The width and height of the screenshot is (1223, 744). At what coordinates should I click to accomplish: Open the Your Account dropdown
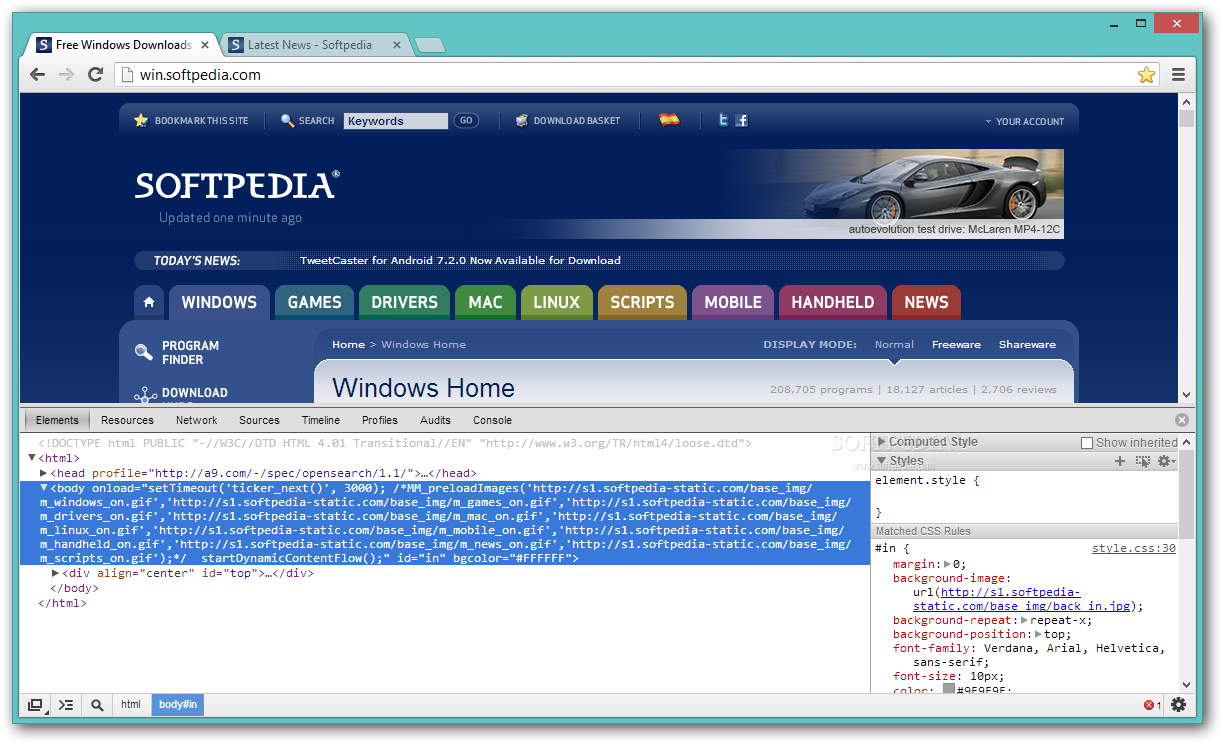[x=1025, y=121]
